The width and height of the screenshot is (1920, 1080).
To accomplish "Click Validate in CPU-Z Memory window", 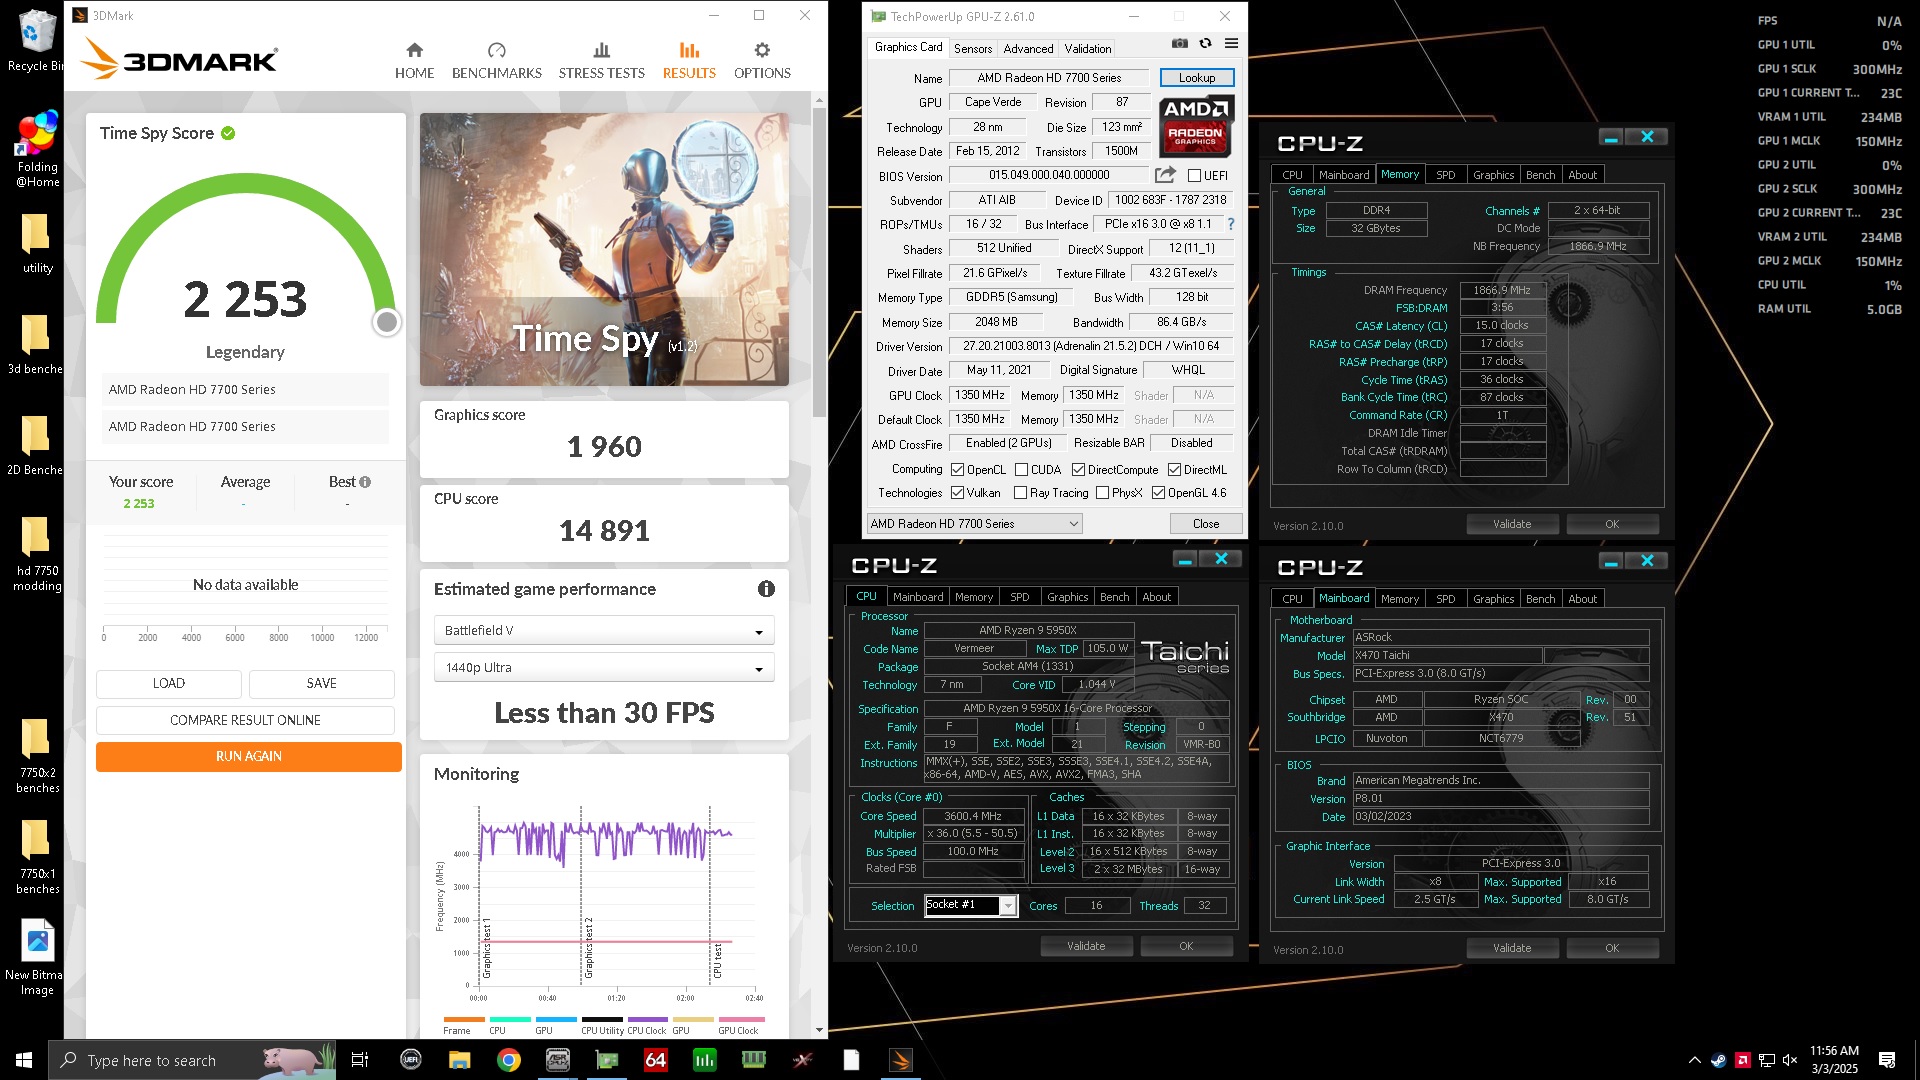I will pos(1512,524).
